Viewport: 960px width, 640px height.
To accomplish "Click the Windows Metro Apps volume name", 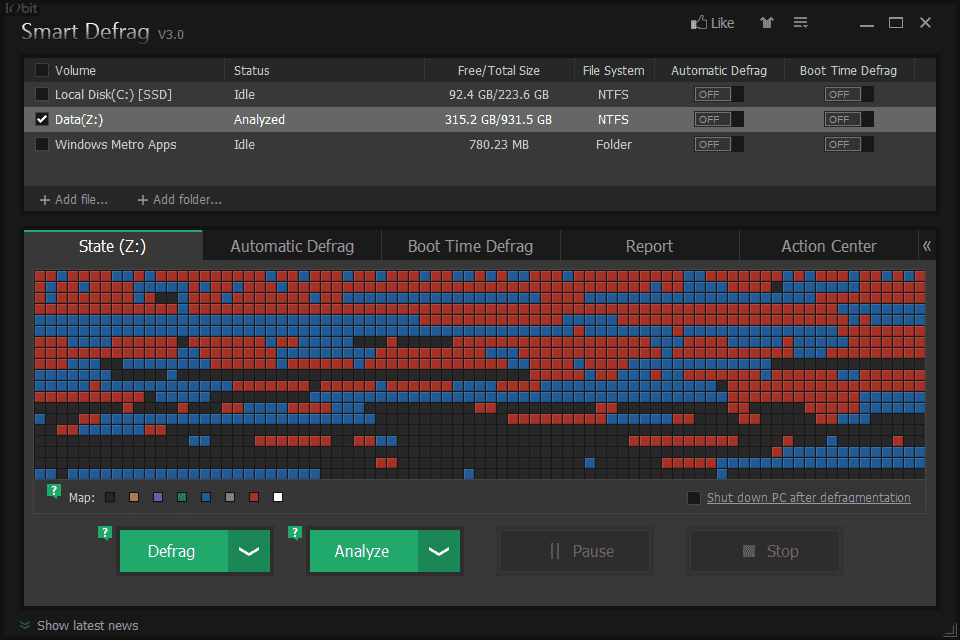I will 116,145.
